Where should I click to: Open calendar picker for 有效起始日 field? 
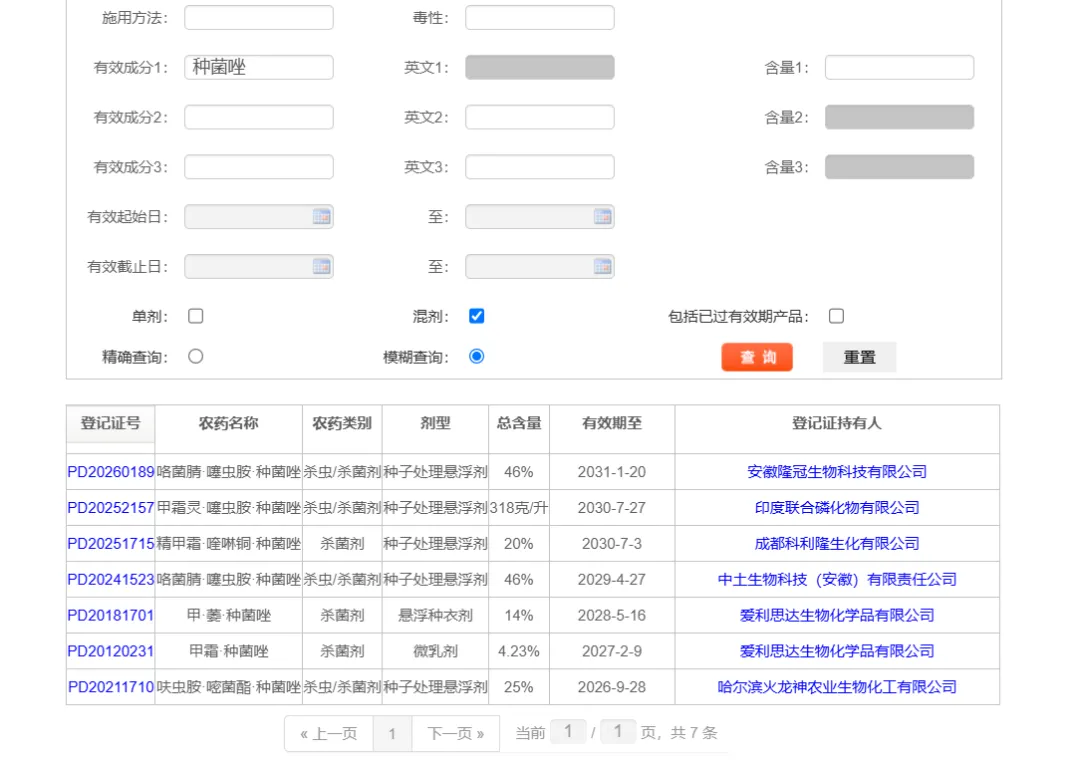pyautogui.click(x=323, y=216)
